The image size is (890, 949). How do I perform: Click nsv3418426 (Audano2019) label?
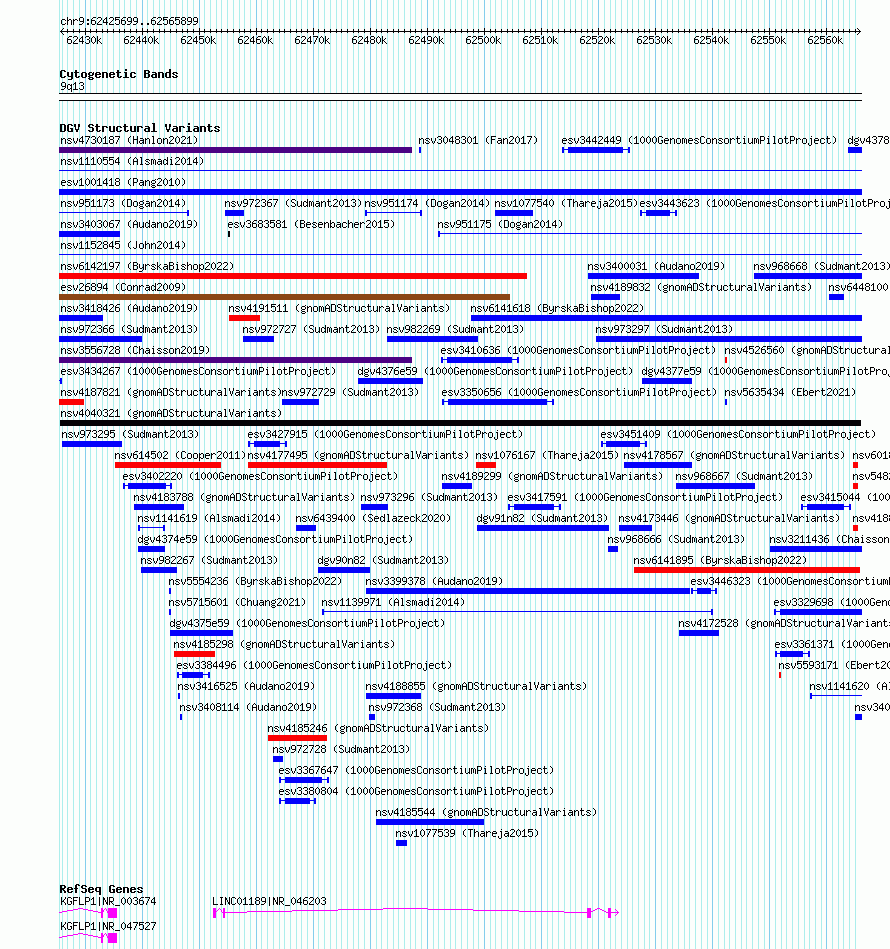[129, 309]
